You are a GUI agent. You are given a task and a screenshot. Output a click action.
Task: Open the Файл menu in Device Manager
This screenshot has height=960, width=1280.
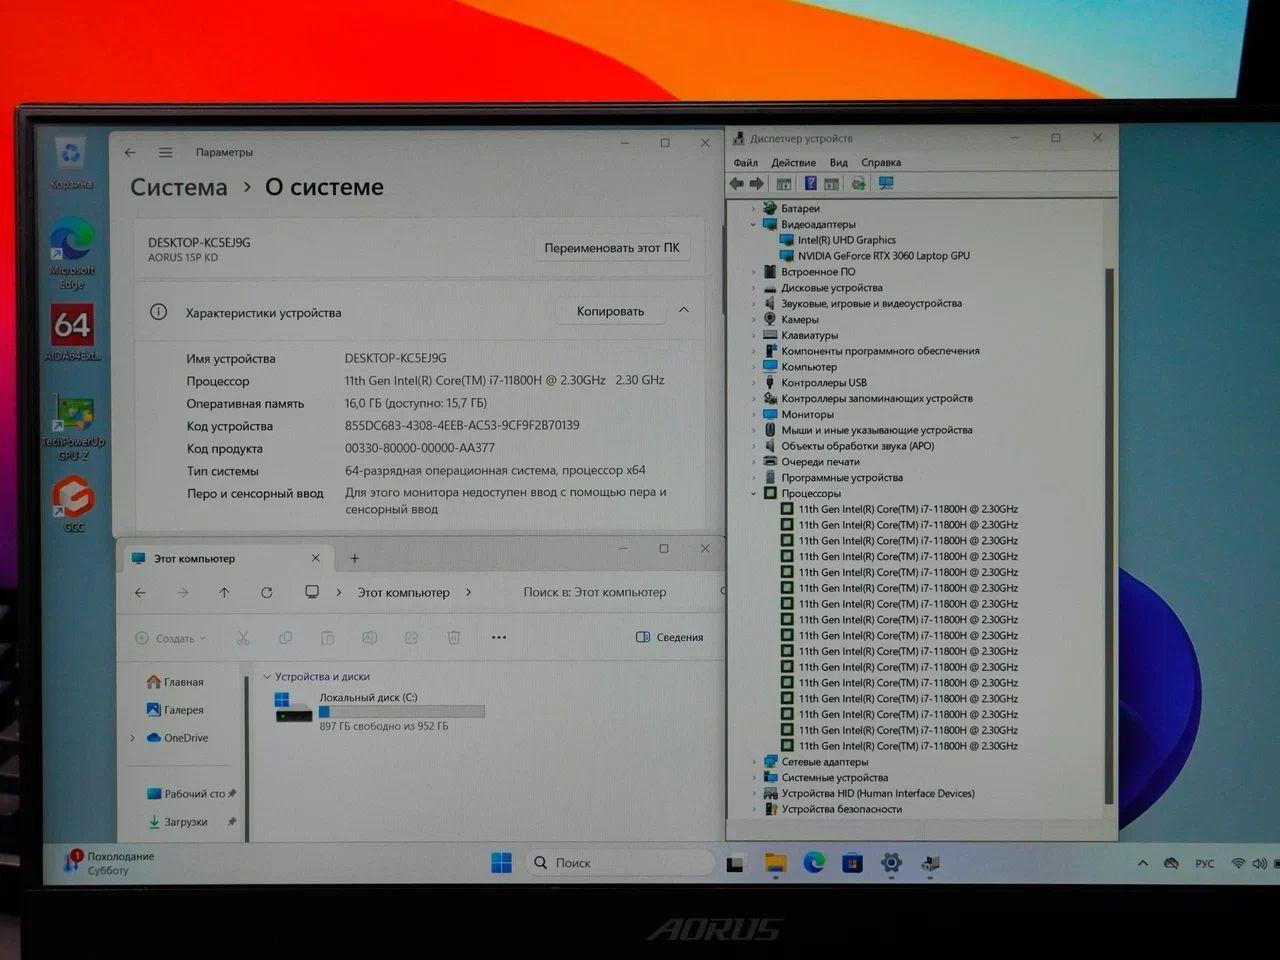(746, 162)
